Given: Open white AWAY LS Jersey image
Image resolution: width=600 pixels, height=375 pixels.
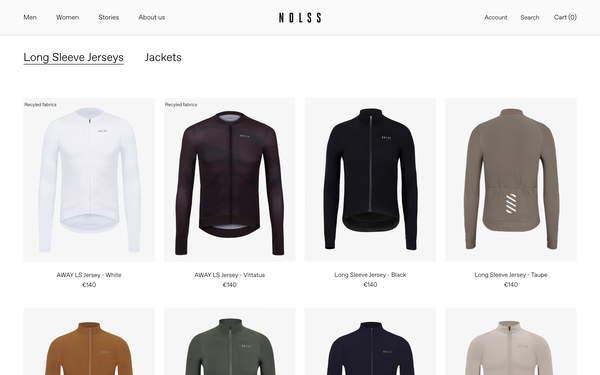Looking at the screenshot, I should pyautogui.click(x=89, y=180).
